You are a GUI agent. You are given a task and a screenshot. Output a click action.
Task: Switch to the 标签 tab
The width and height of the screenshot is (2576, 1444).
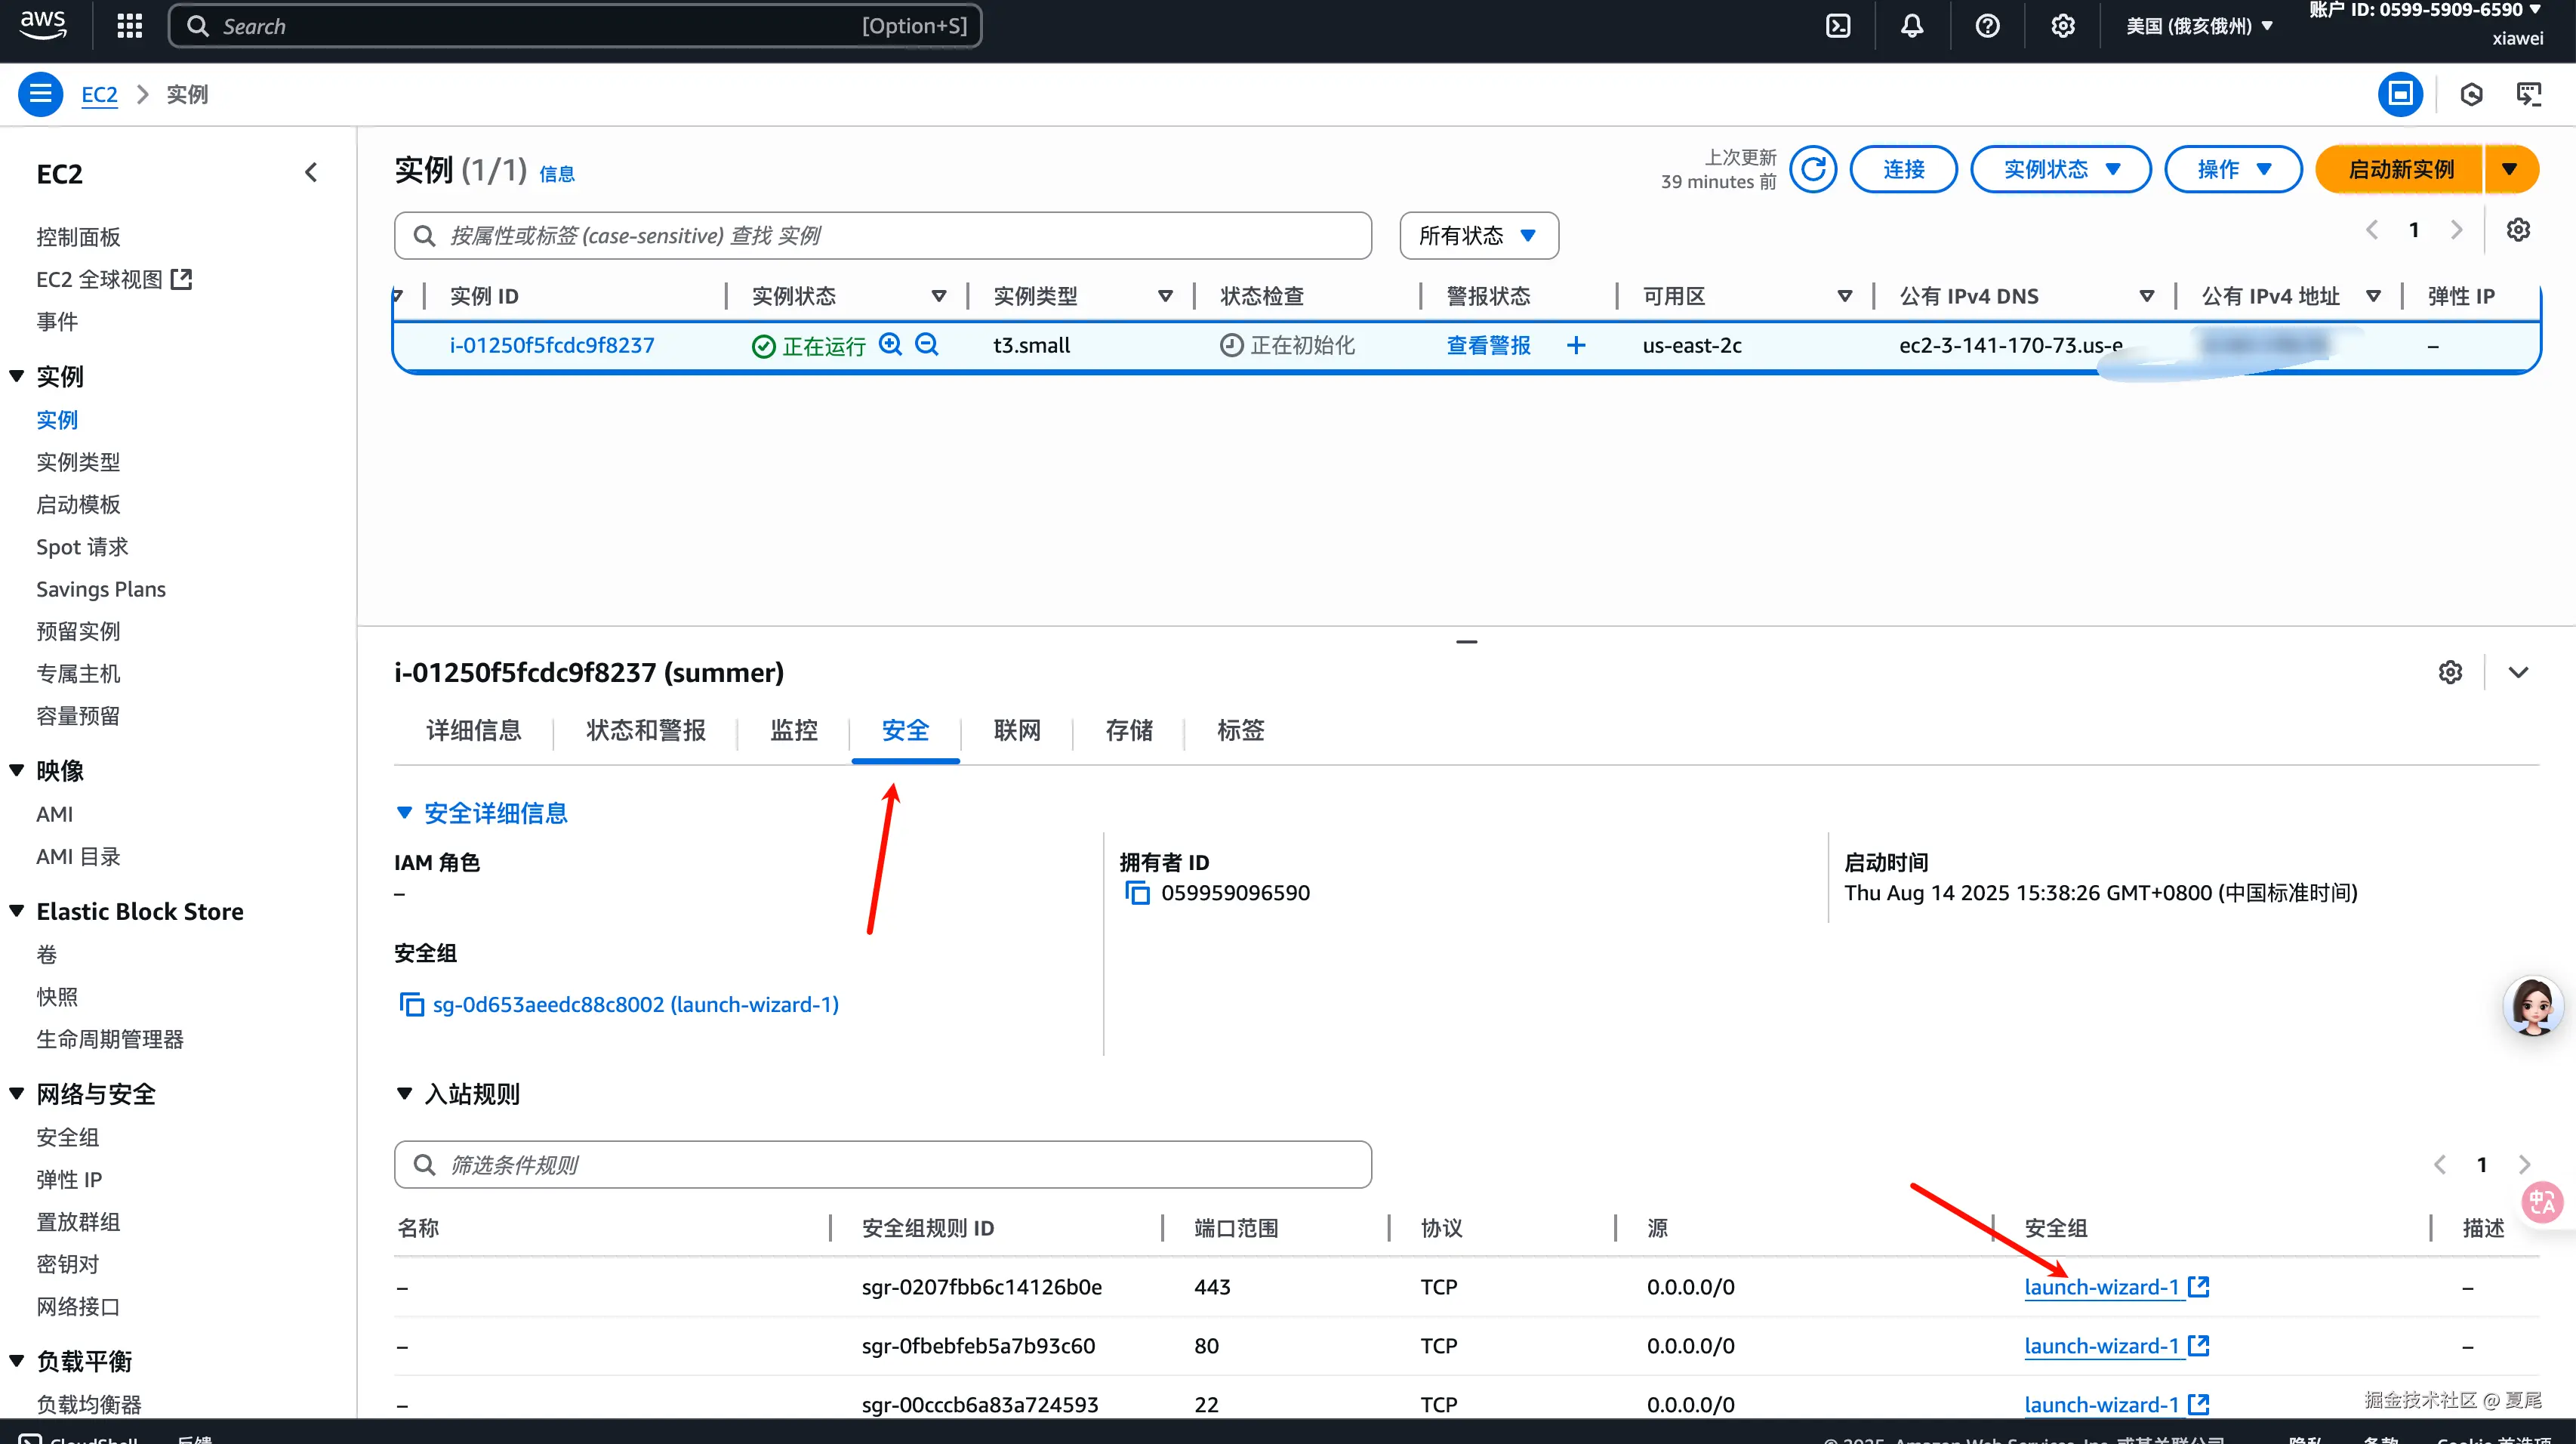point(1241,731)
